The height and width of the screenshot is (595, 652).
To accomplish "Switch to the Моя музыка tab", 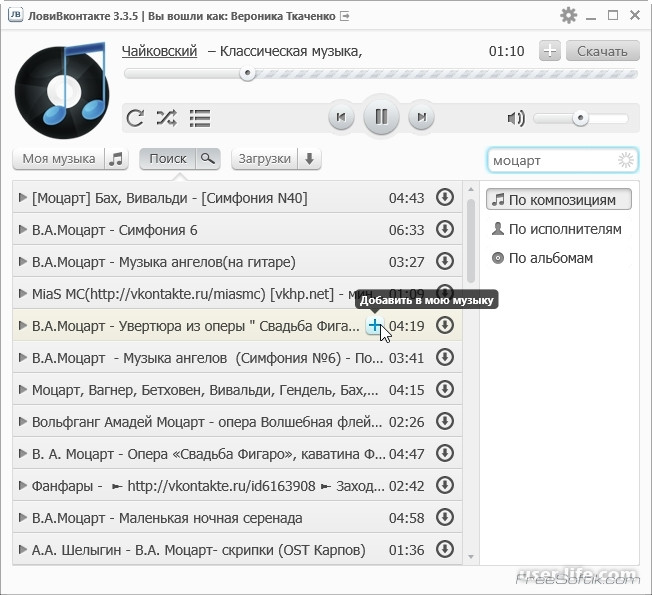I will tap(59, 159).
